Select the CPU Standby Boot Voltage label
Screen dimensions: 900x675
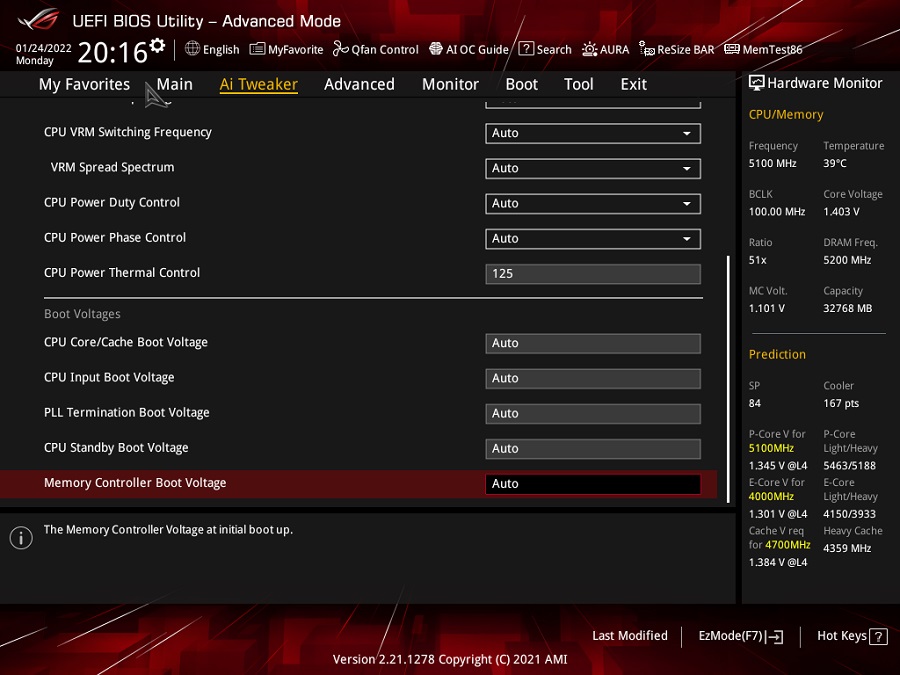(x=116, y=447)
